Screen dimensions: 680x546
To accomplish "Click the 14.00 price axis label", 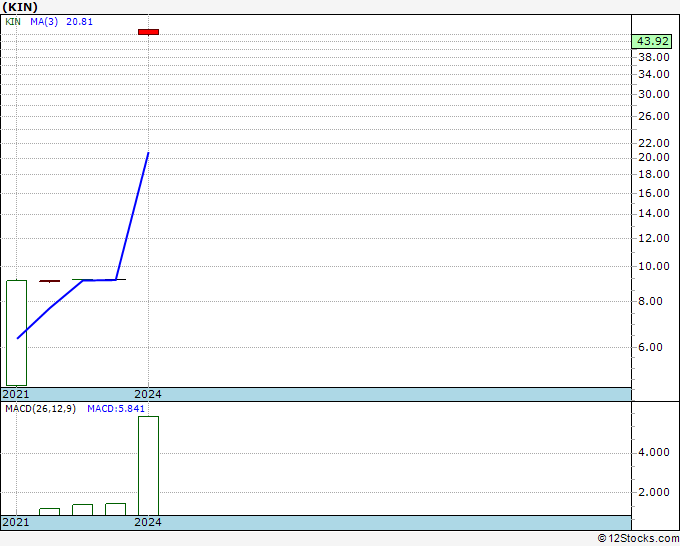I will click(x=654, y=213).
